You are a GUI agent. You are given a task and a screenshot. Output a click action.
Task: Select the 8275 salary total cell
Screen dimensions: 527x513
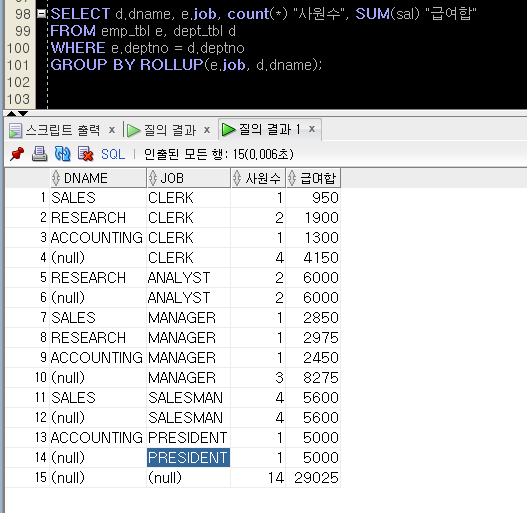pos(313,378)
